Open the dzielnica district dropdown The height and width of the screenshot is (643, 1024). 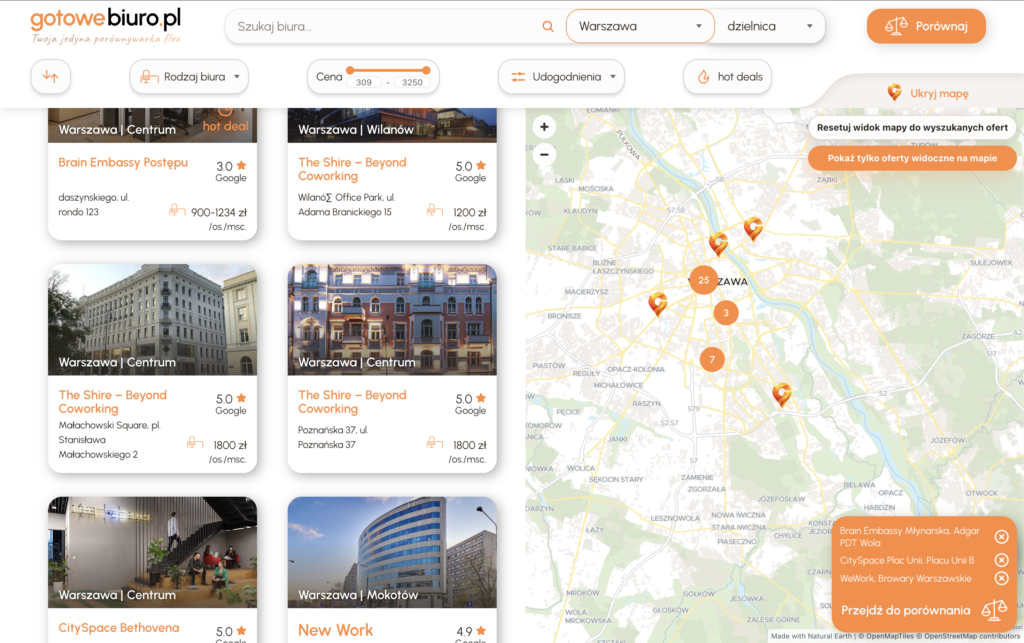coord(769,26)
